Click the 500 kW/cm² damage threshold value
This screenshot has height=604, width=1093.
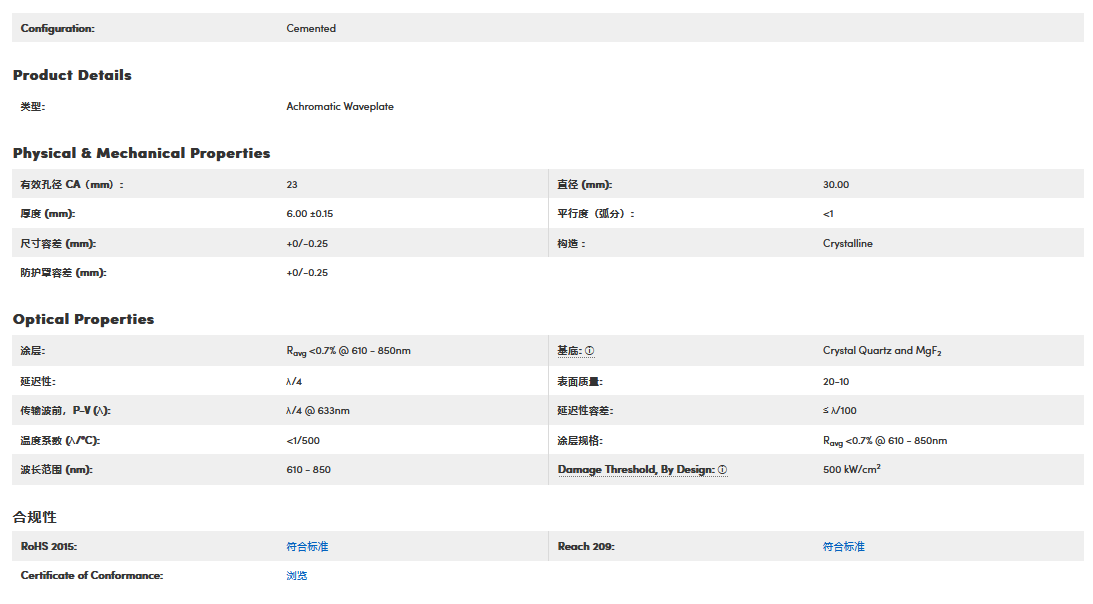coord(851,470)
